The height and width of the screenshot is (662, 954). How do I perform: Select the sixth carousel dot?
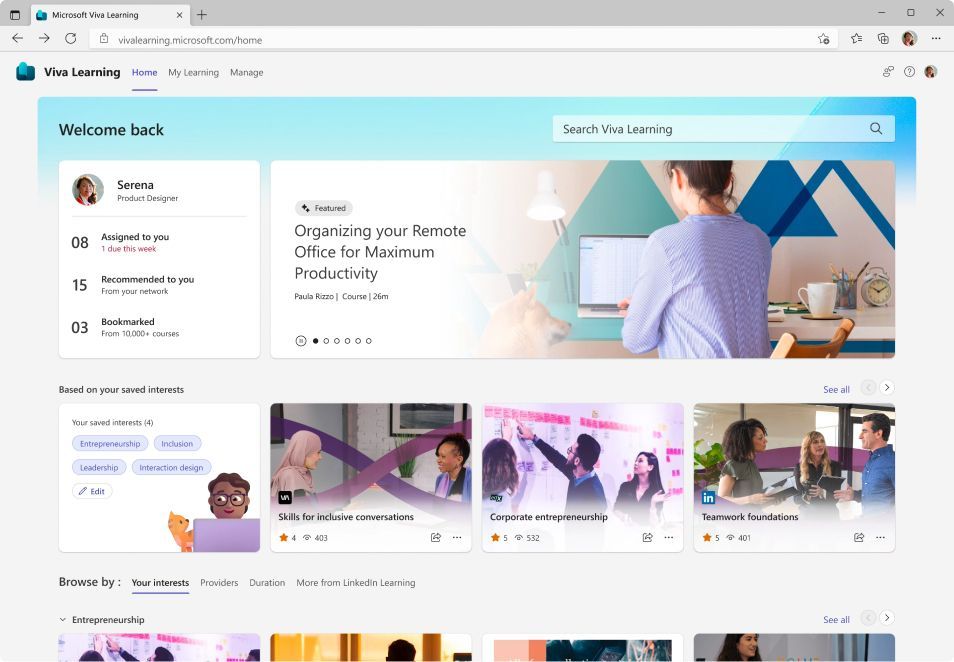[369, 341]
